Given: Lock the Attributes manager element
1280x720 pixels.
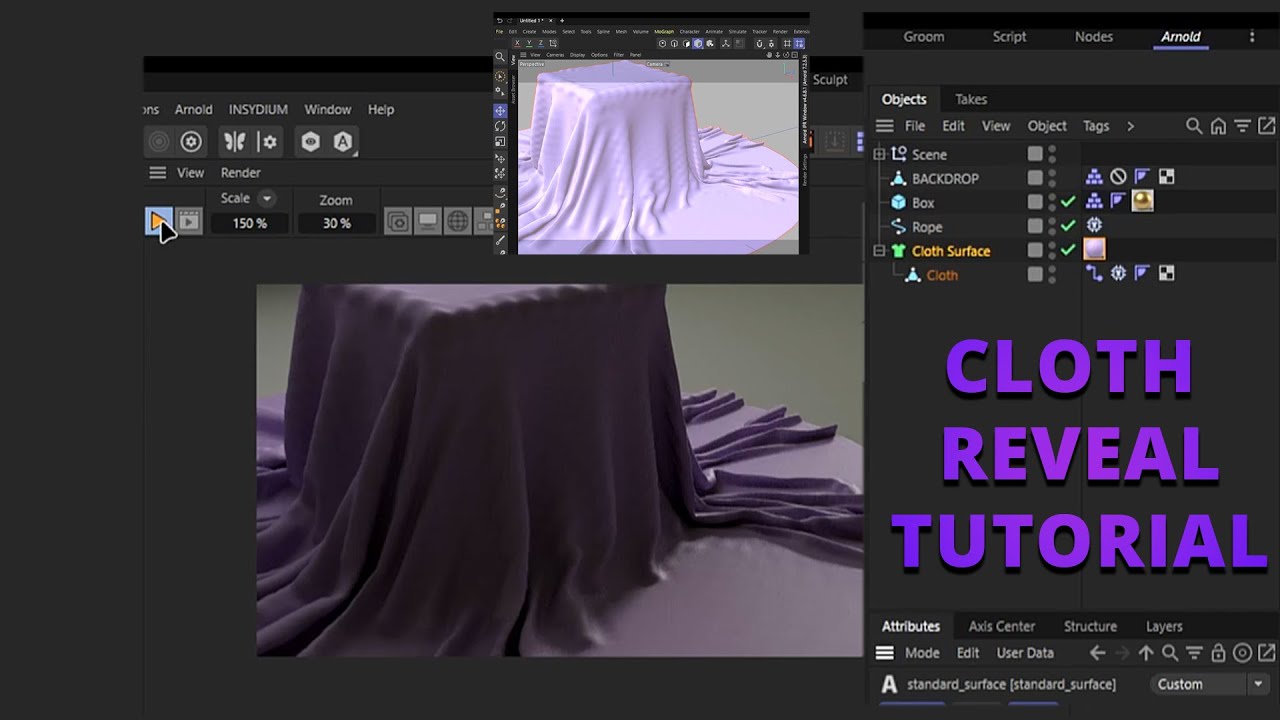Looking at the screenshot, I should 1218,653.
